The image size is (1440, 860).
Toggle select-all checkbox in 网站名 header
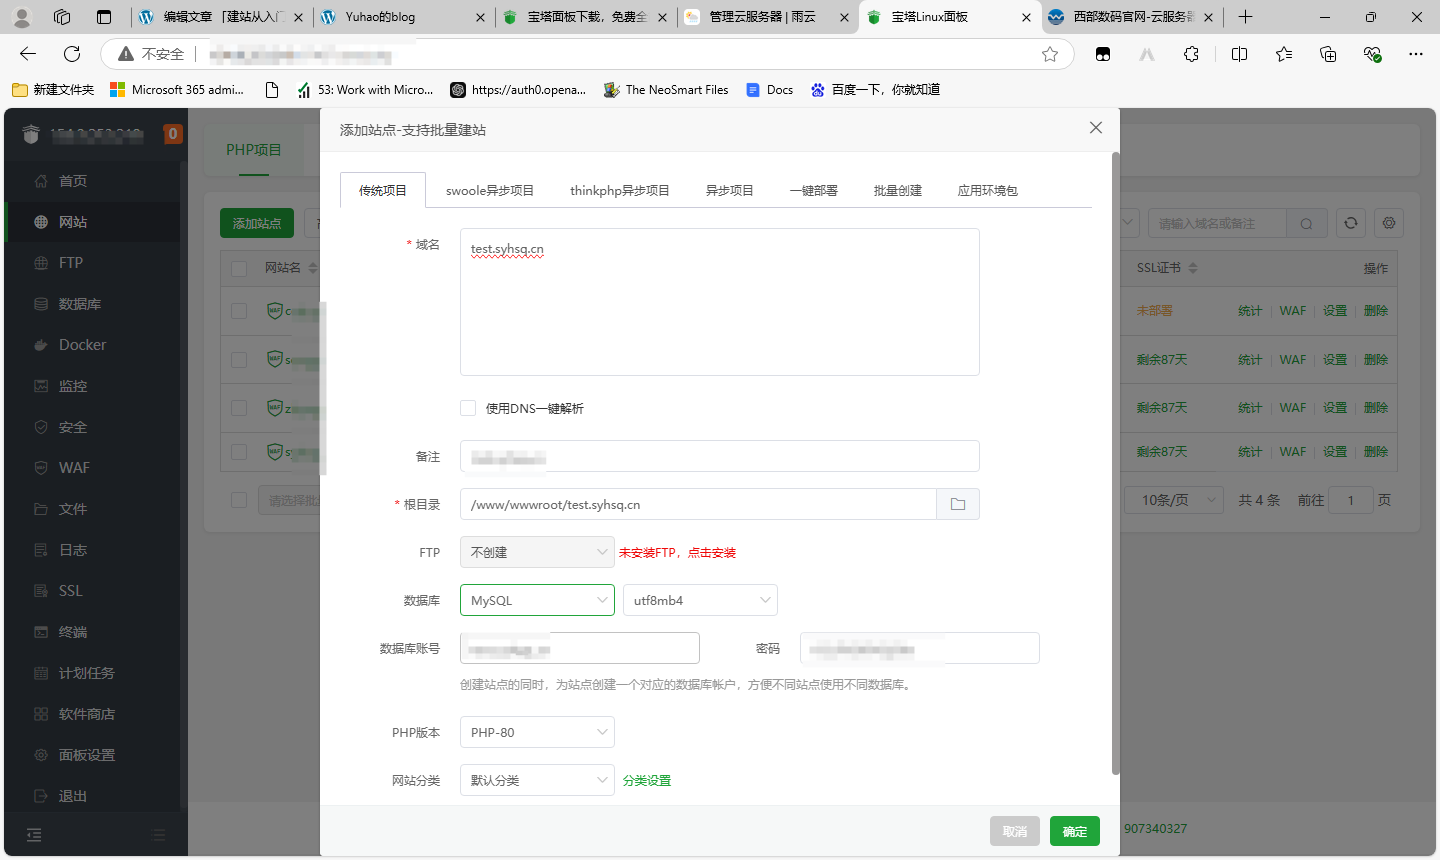tap(239, 268)
